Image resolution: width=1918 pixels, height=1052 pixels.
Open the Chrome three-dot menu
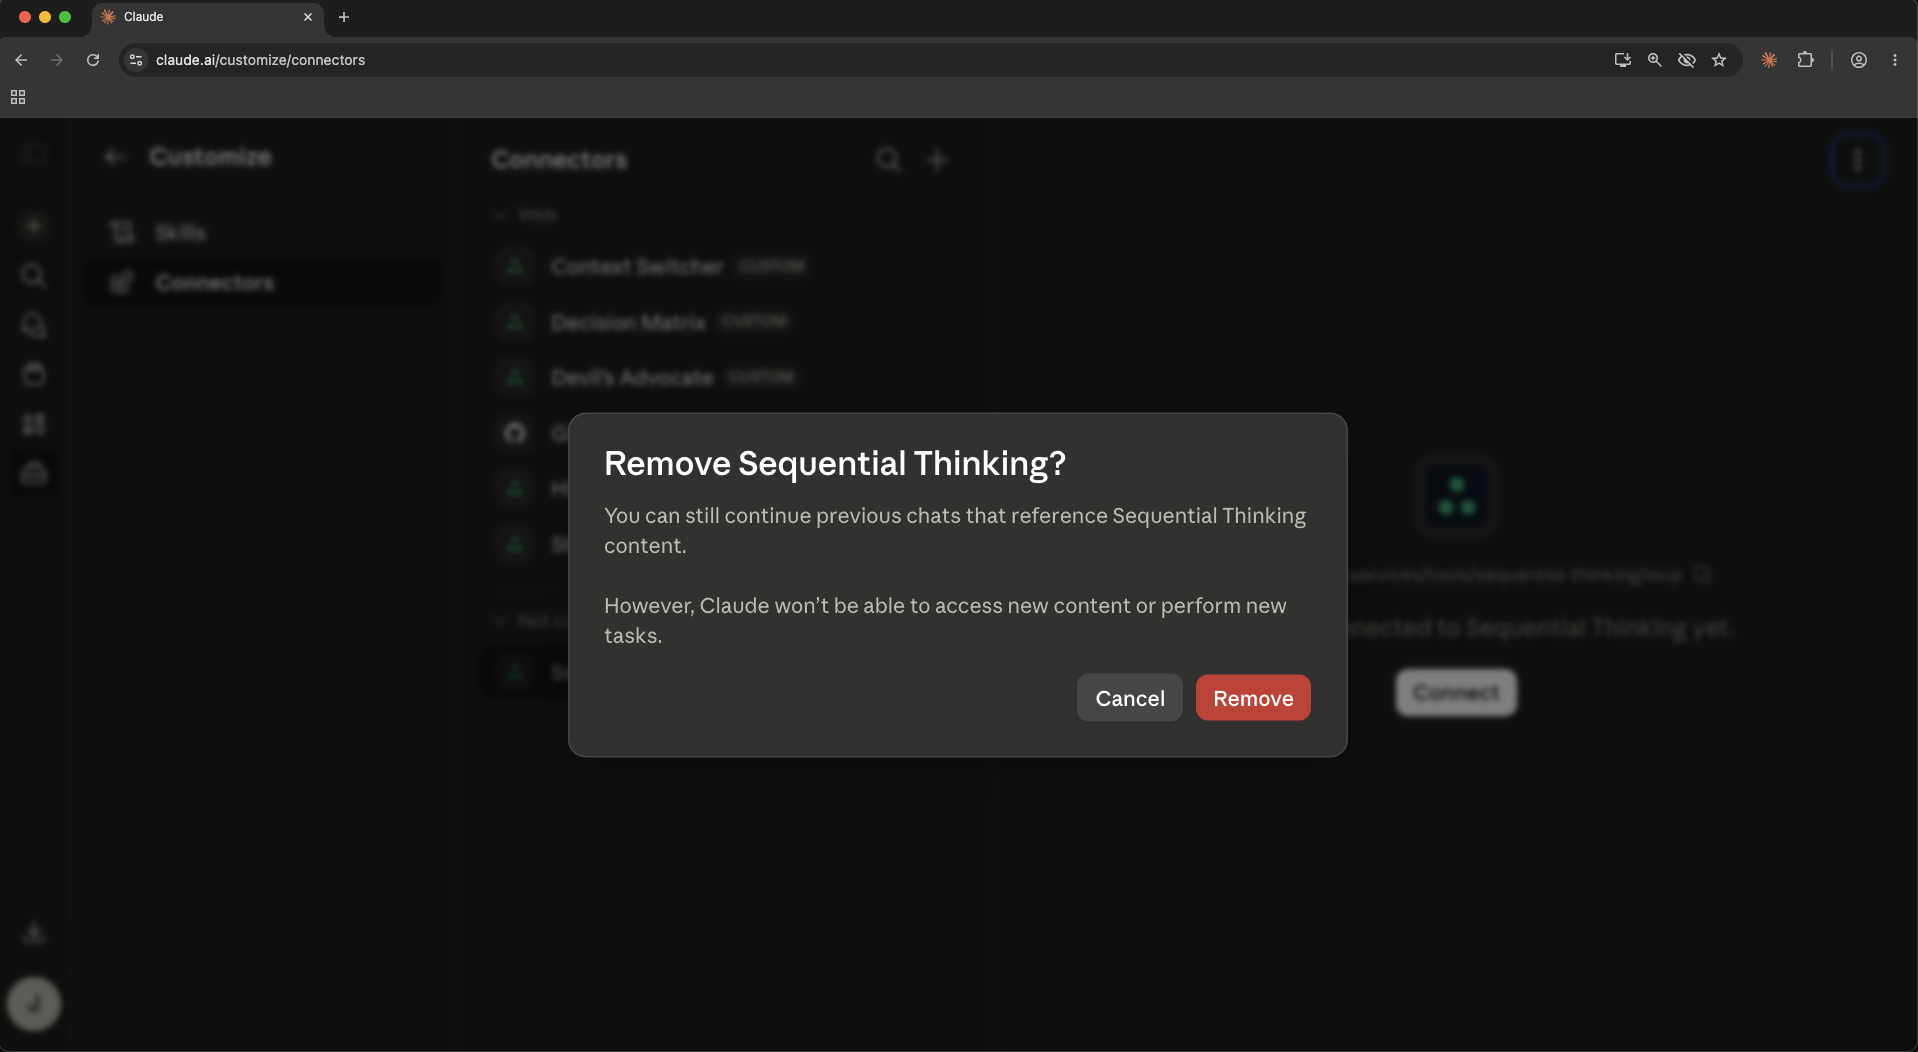click(x=1895, y=60)
